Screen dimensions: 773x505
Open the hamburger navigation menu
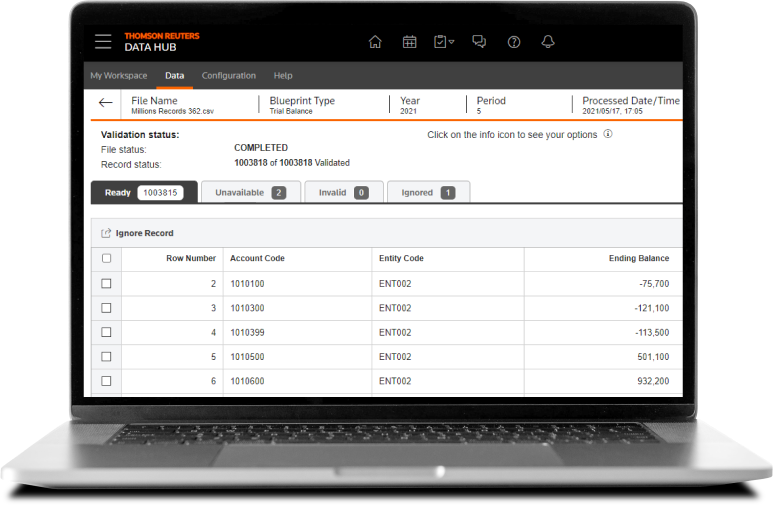pos(103,42)
